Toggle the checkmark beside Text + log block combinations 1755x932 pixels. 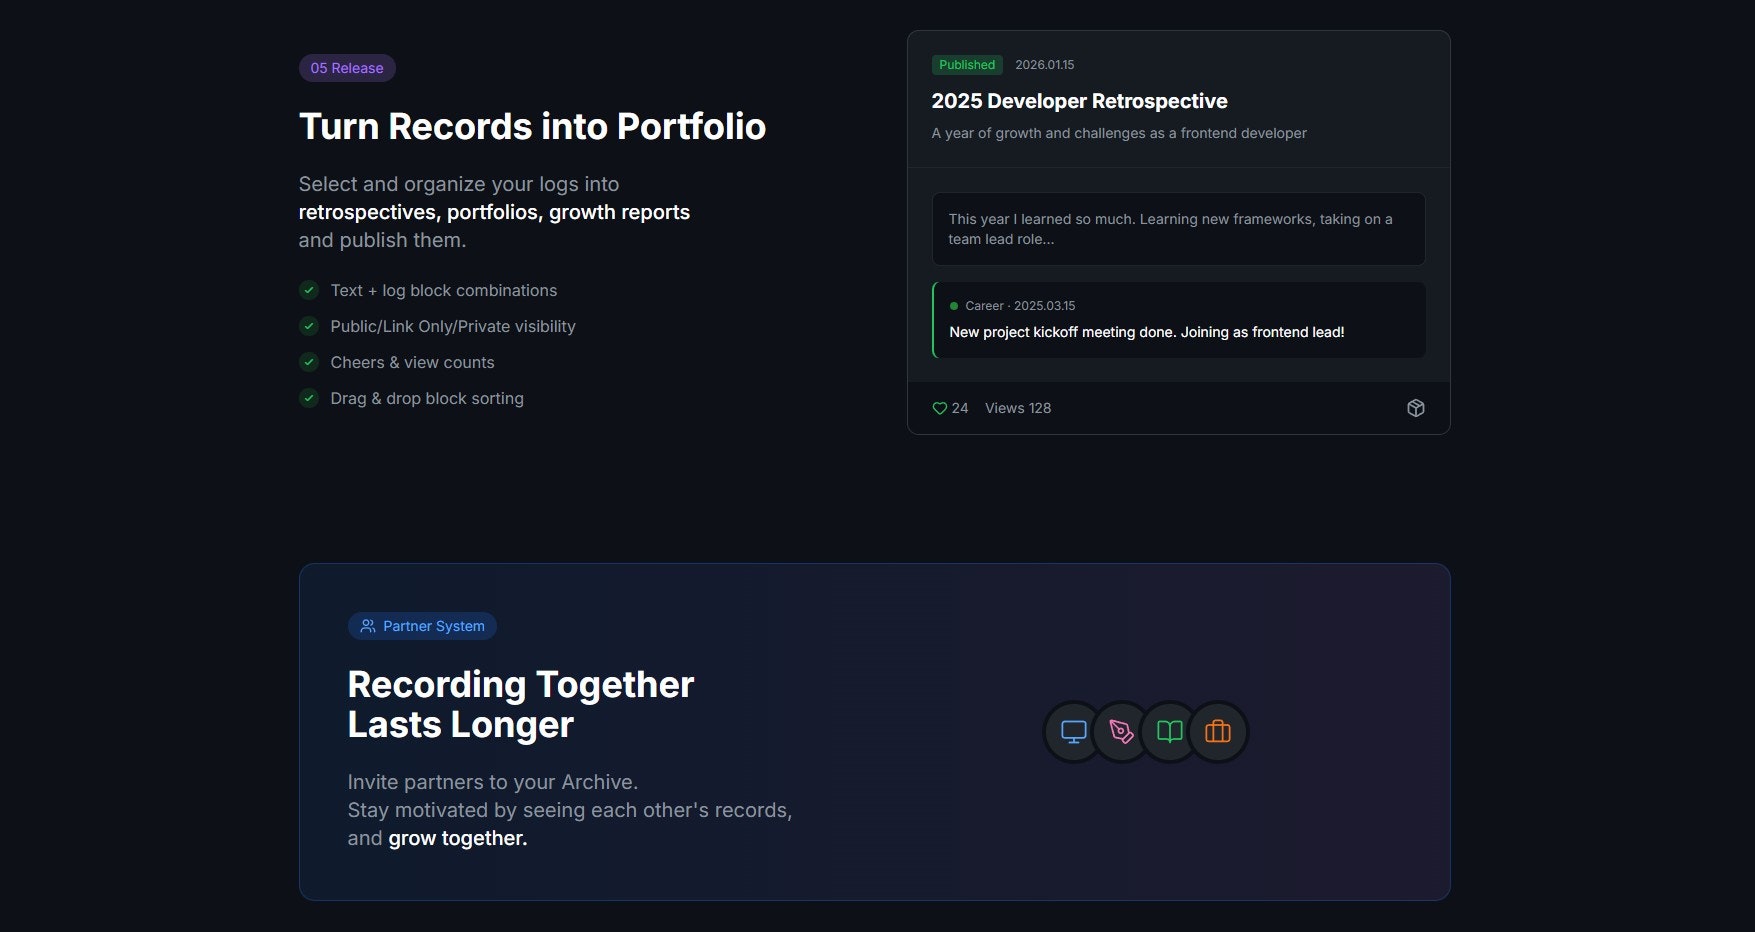click(x=308, y=290)
